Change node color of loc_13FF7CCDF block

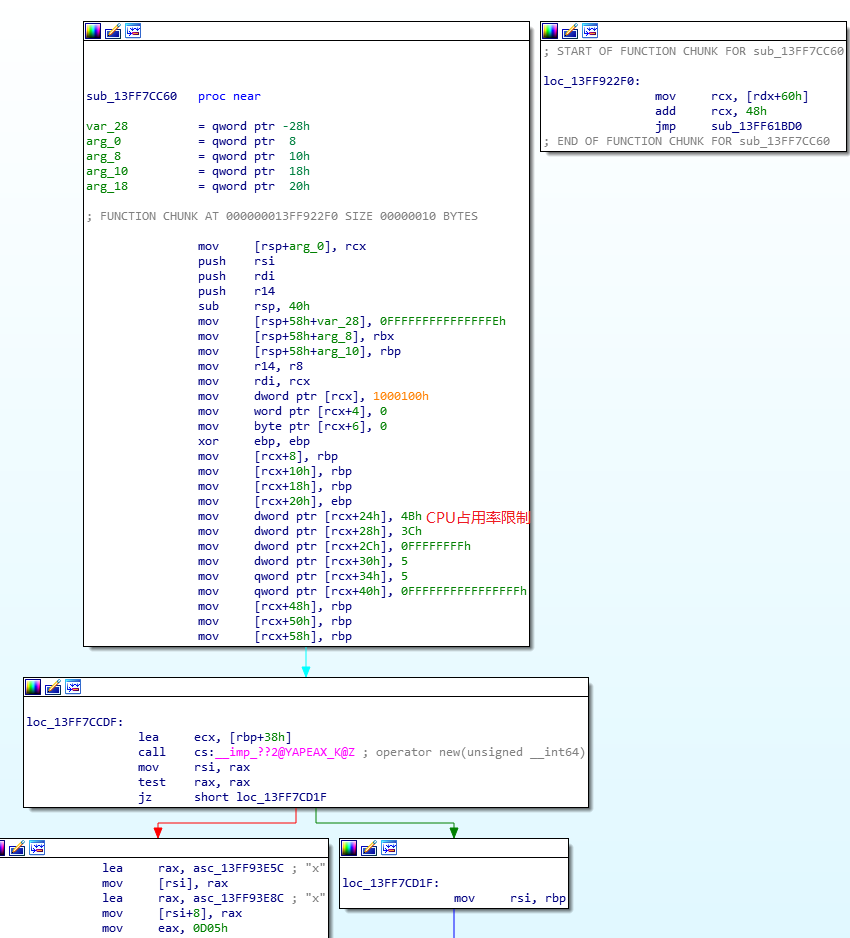(x=33, y=687)
